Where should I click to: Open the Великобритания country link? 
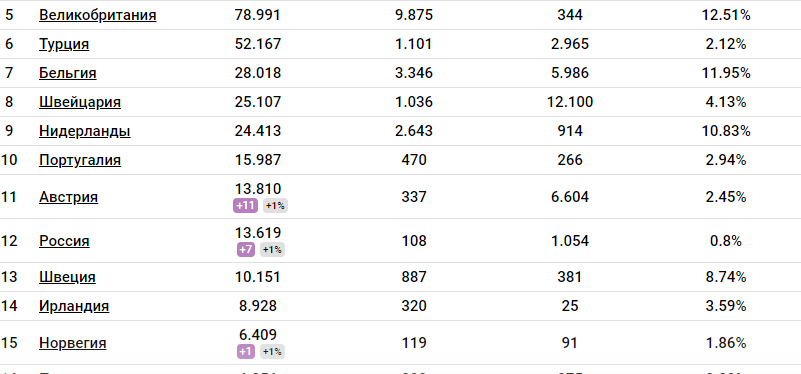pos(98,15)
